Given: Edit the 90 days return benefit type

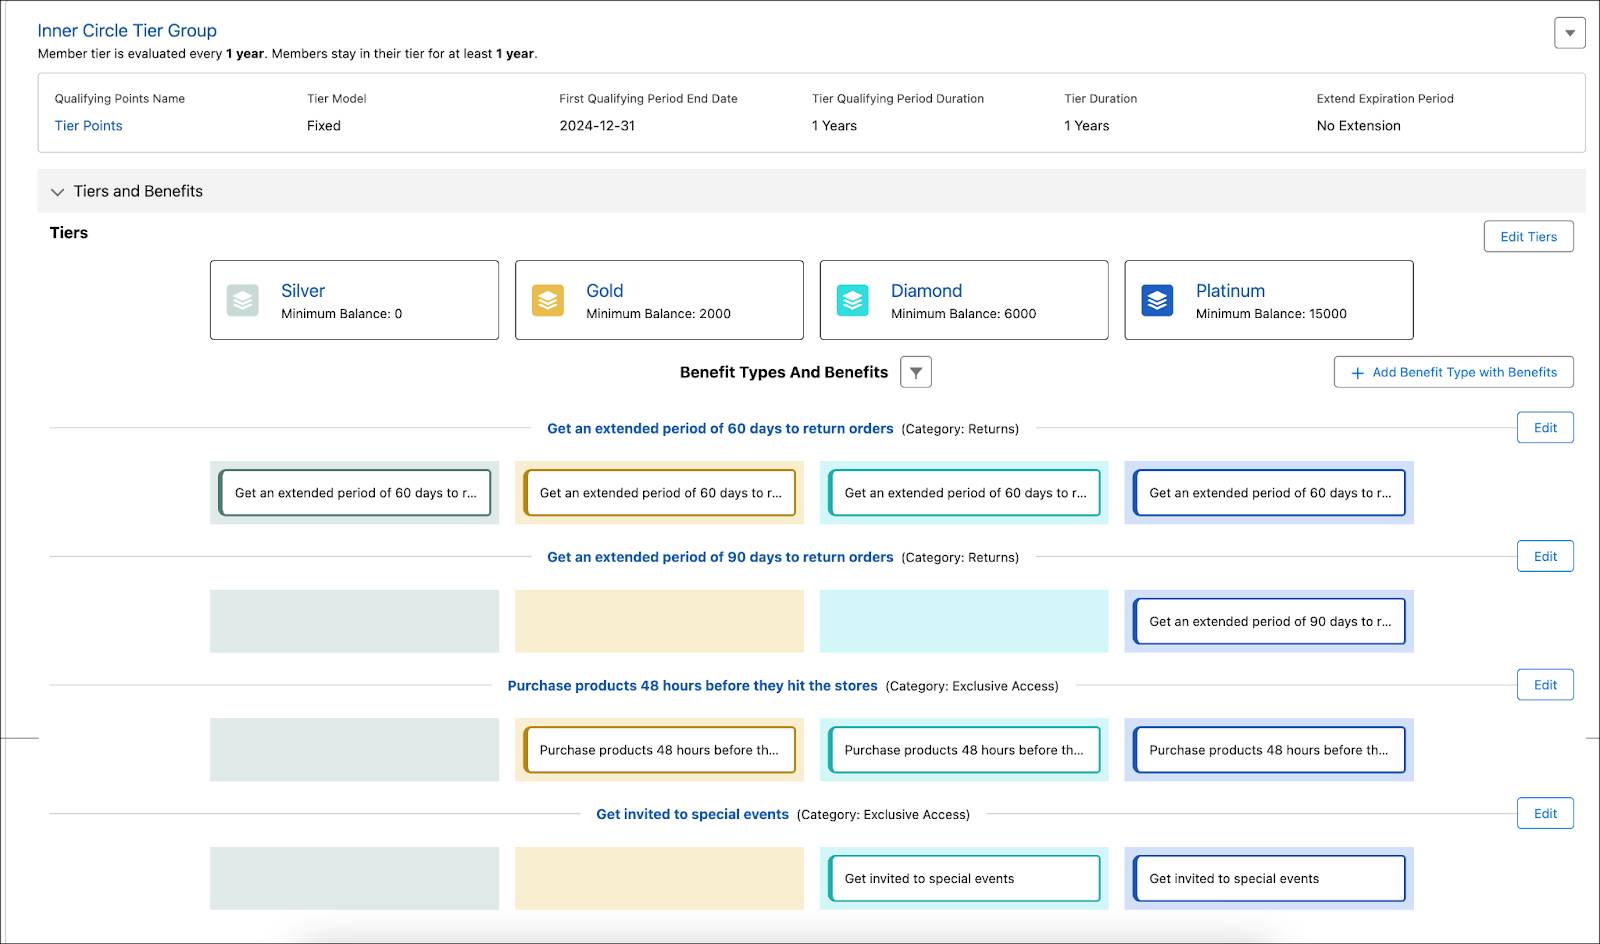Looking at the screenshot, I should click(1545, 556).
